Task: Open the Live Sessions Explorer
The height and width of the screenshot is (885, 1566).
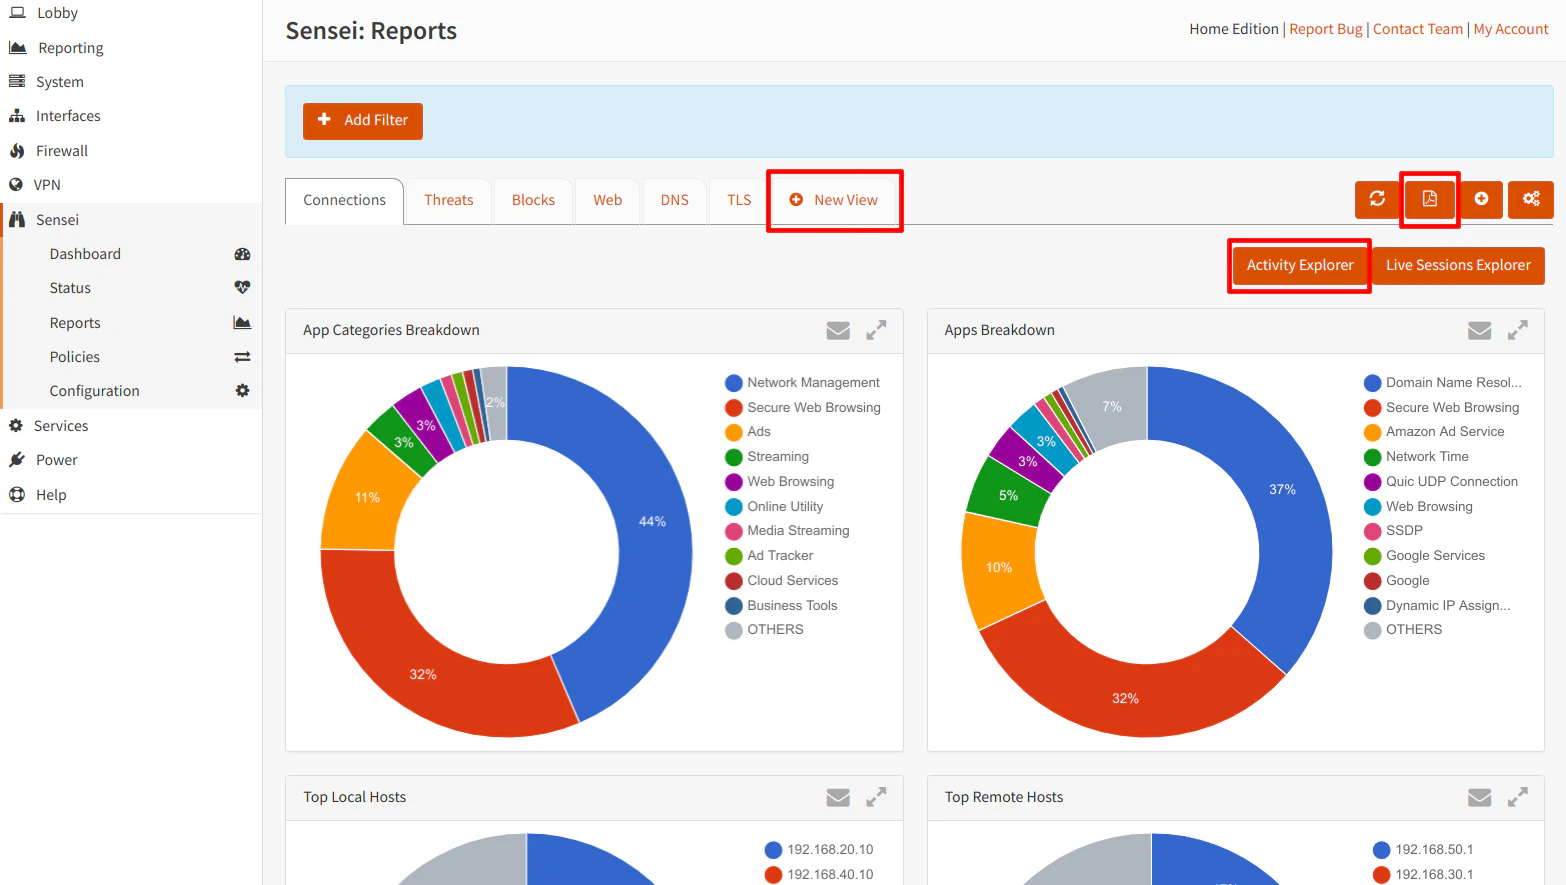Action: click(x=1458, y=266)
